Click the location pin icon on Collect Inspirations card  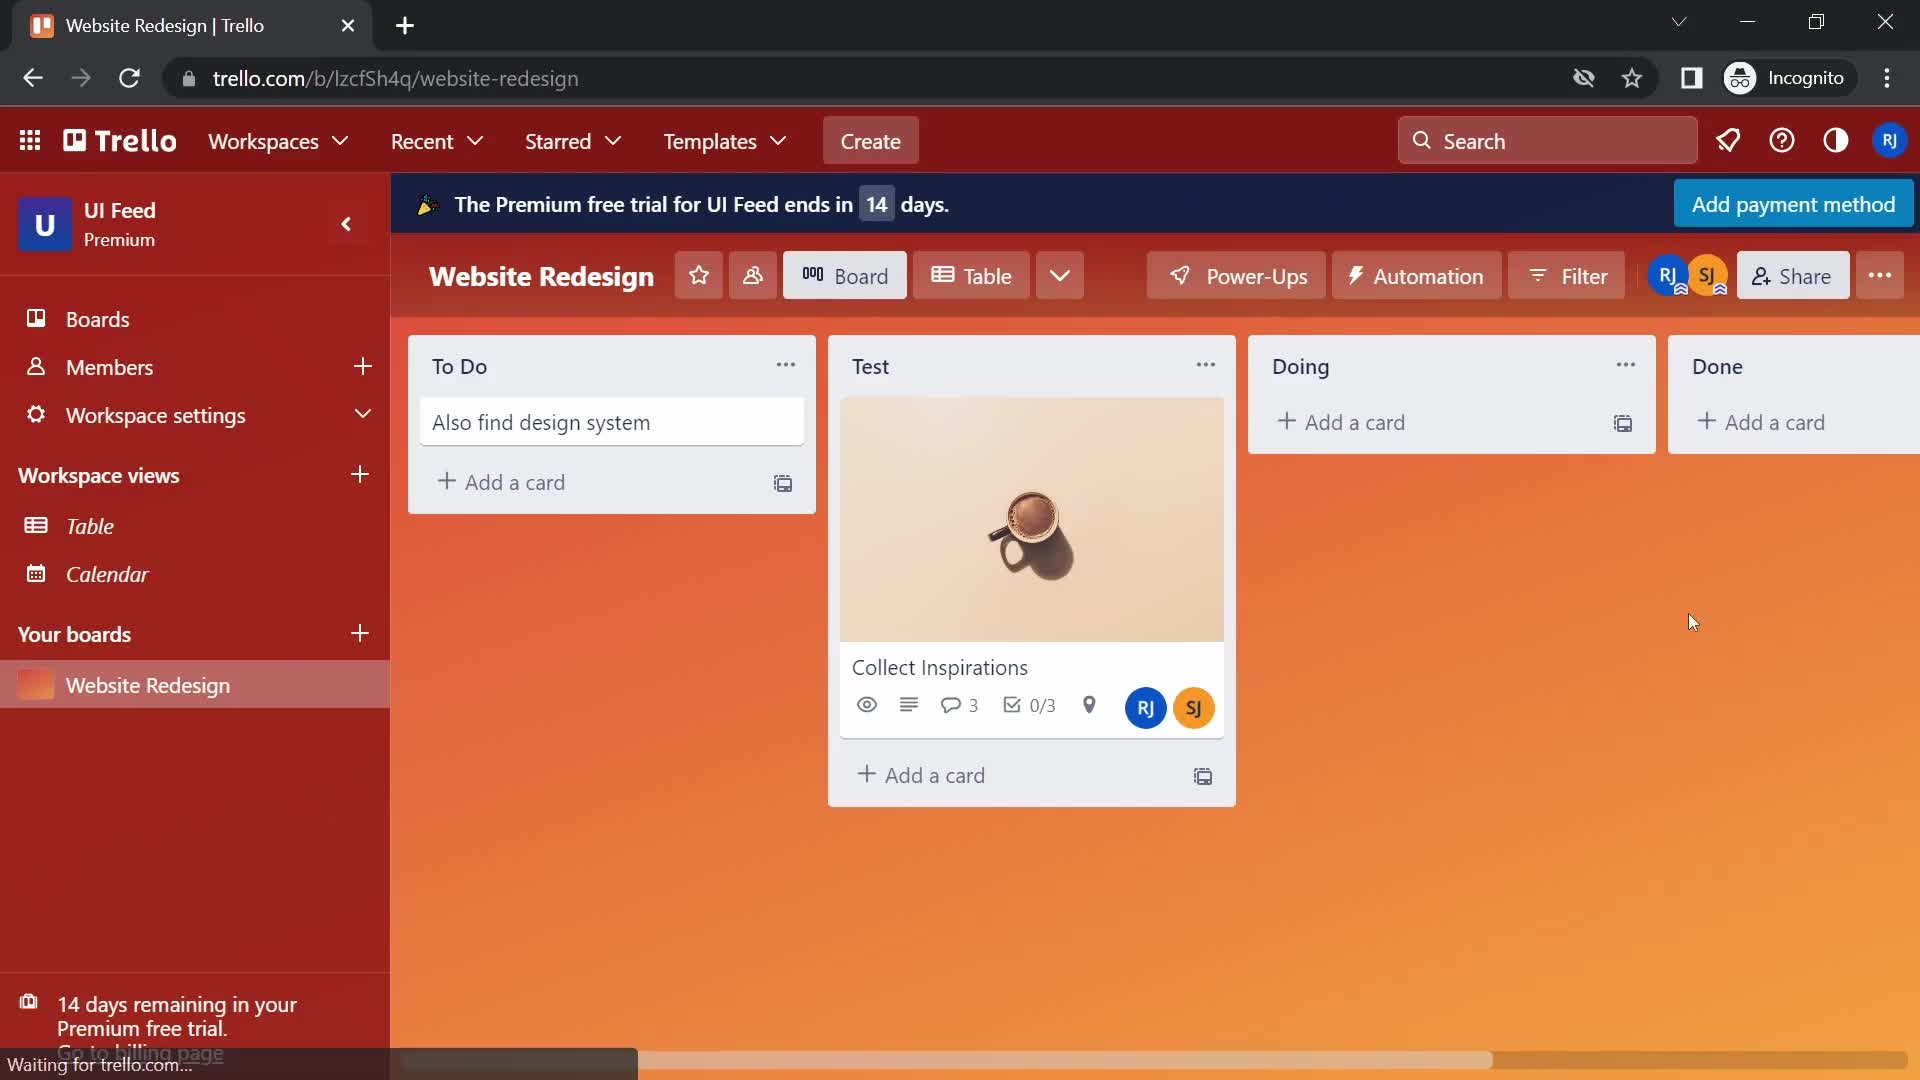pos(1089,704)
